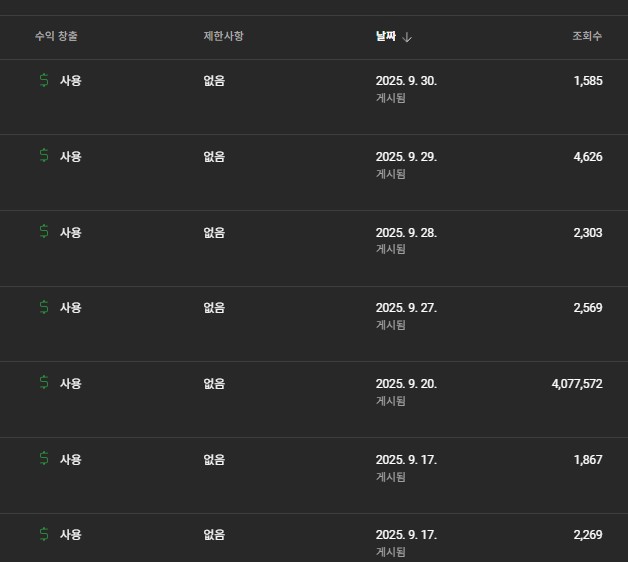Click 사용 monetization status for 2025. 9. 30.
Viewport: 628px width, 562px height.
tap(71, 81)
